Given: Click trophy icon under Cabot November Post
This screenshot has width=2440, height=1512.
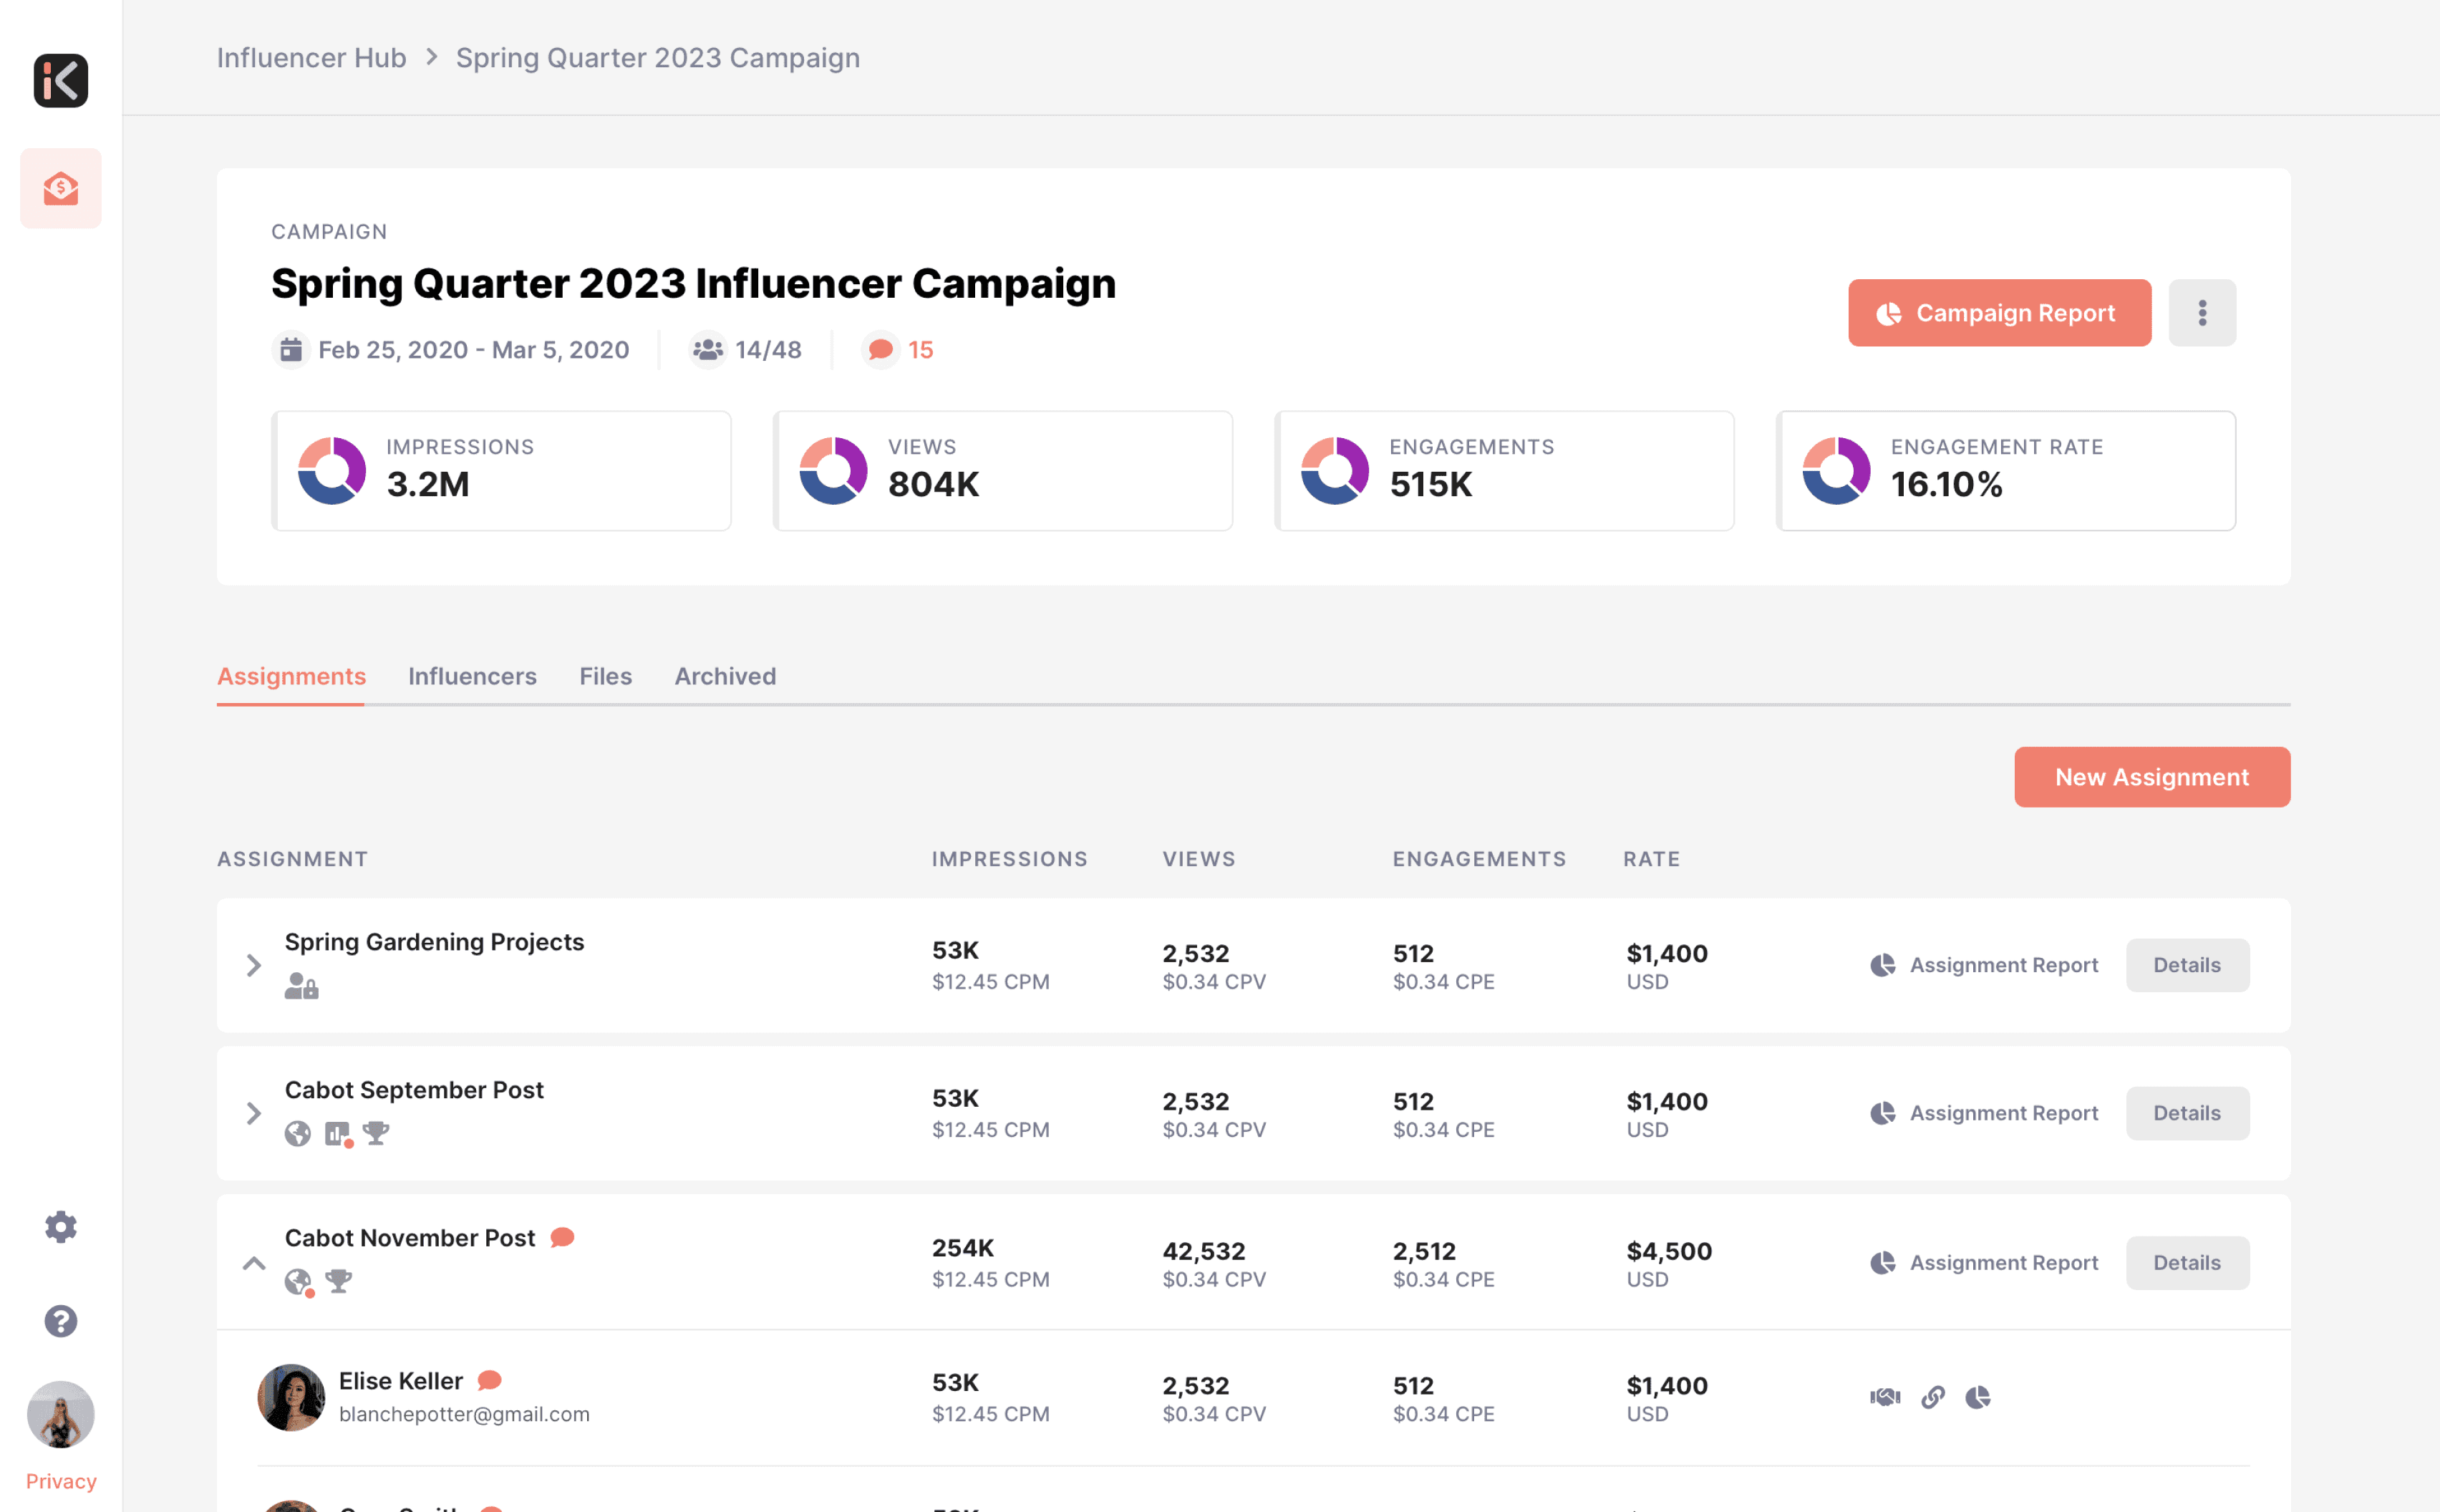Looking at the screenshot, I should 339,1281.
